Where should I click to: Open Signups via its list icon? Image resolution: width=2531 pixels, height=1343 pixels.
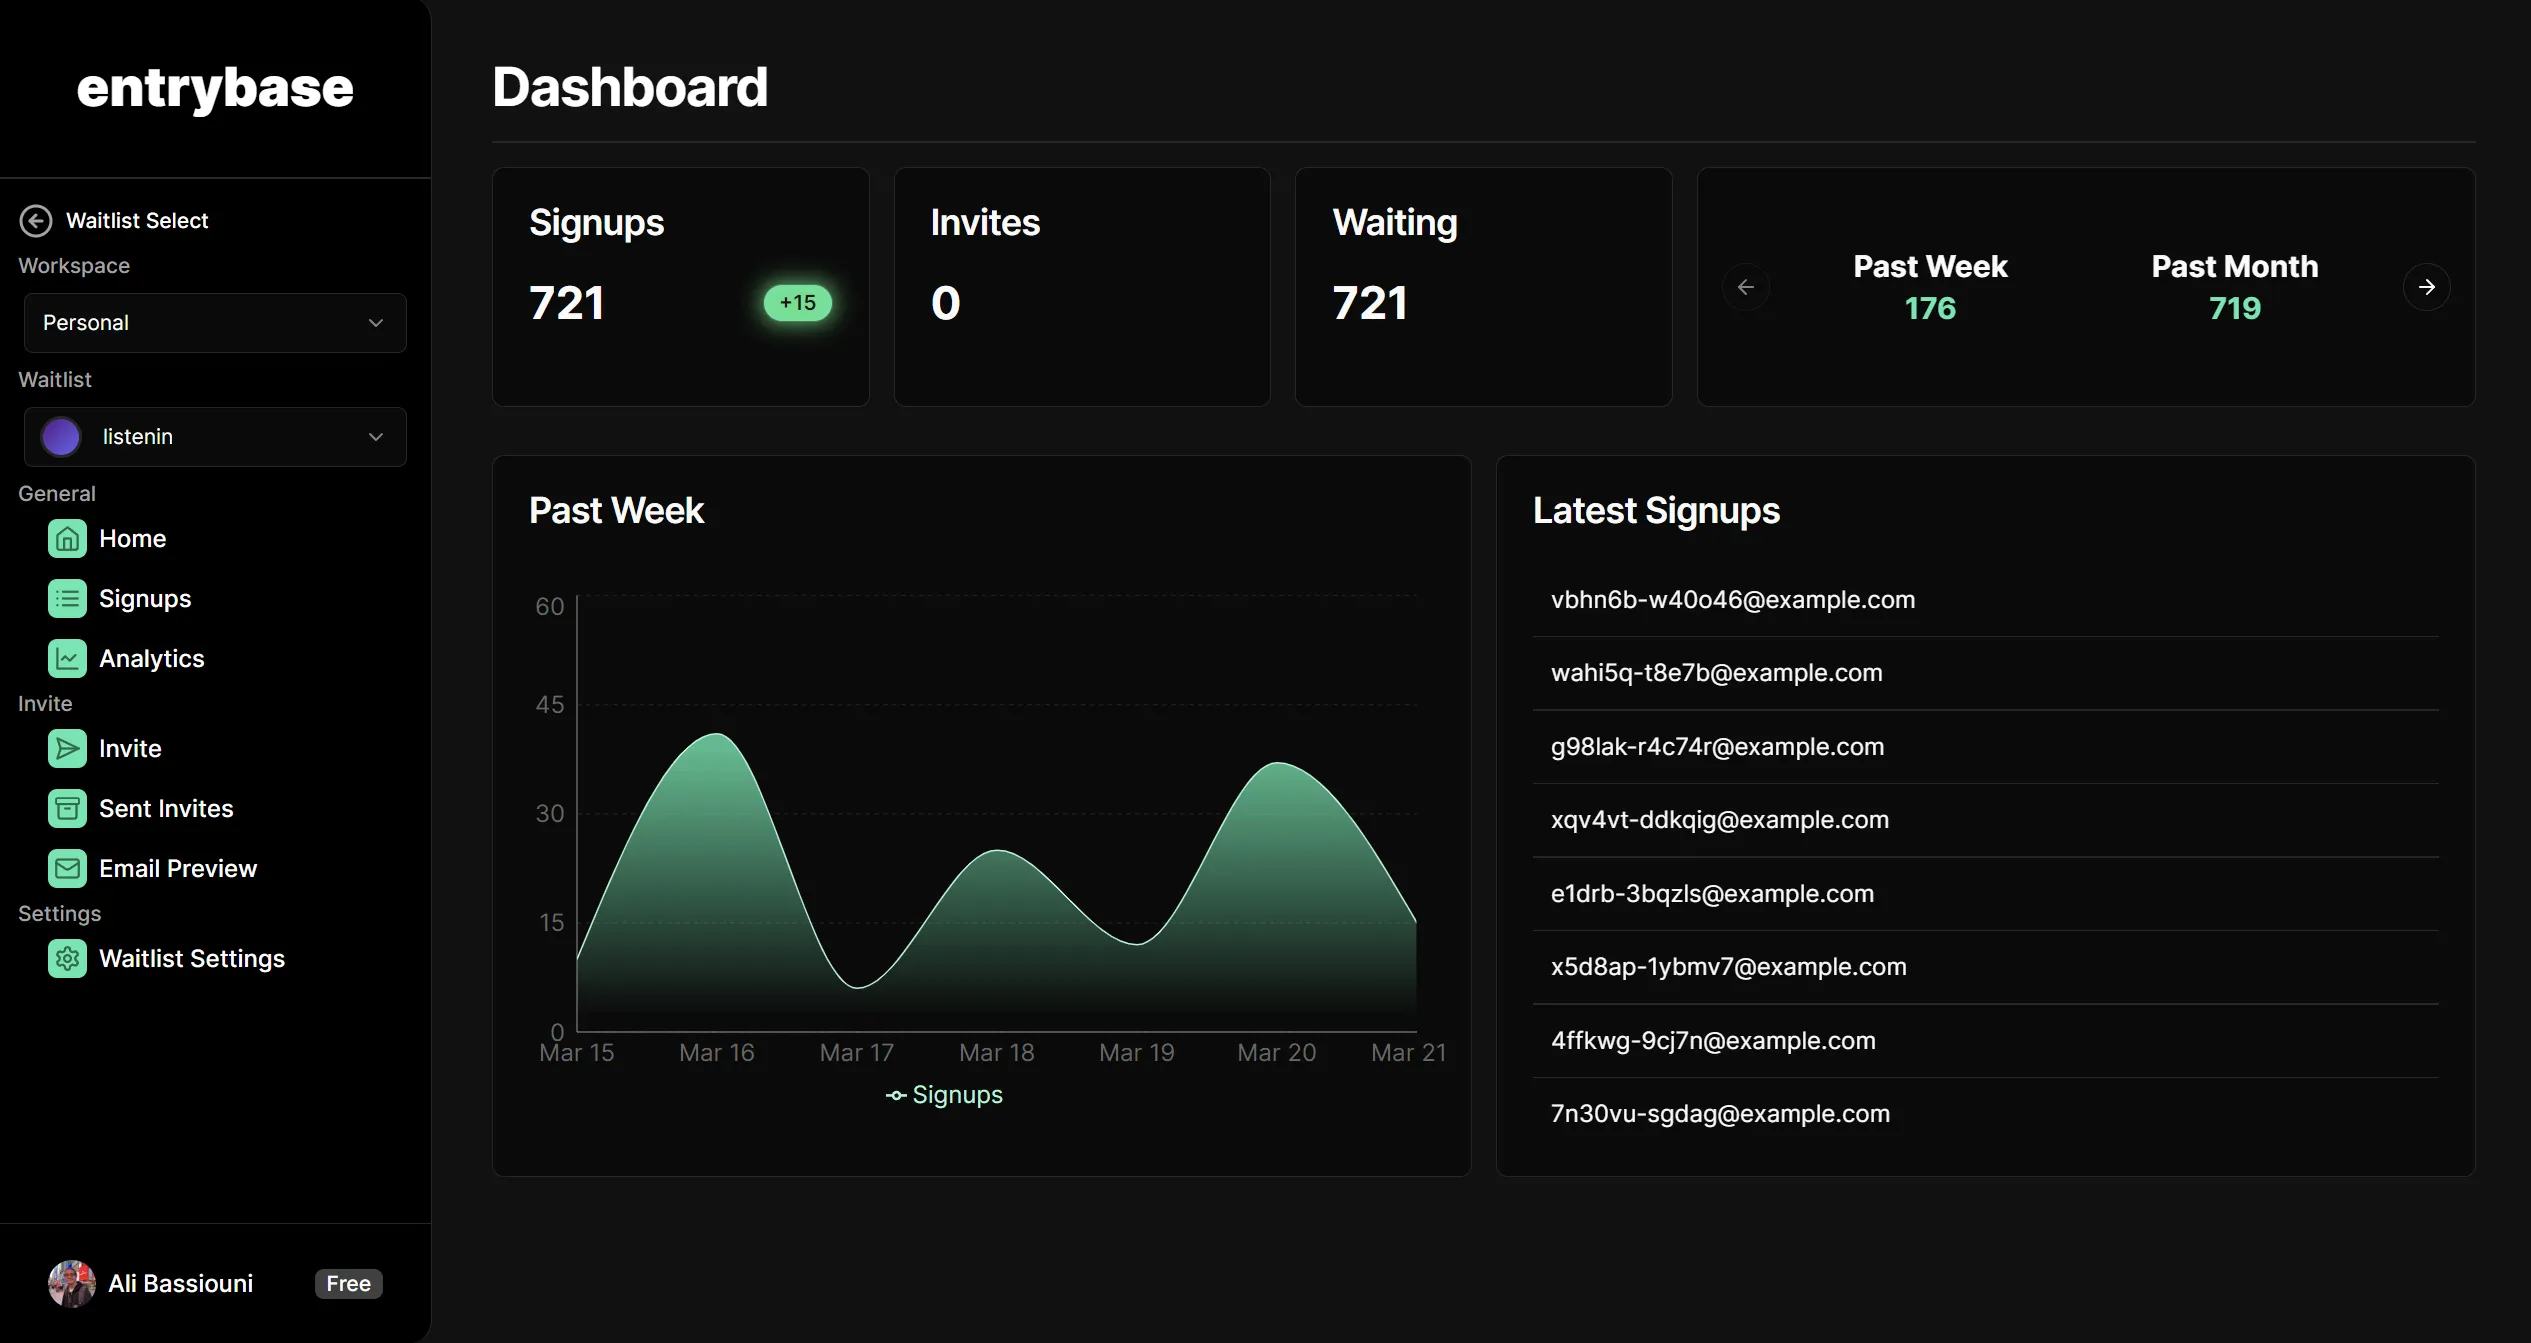67,599
